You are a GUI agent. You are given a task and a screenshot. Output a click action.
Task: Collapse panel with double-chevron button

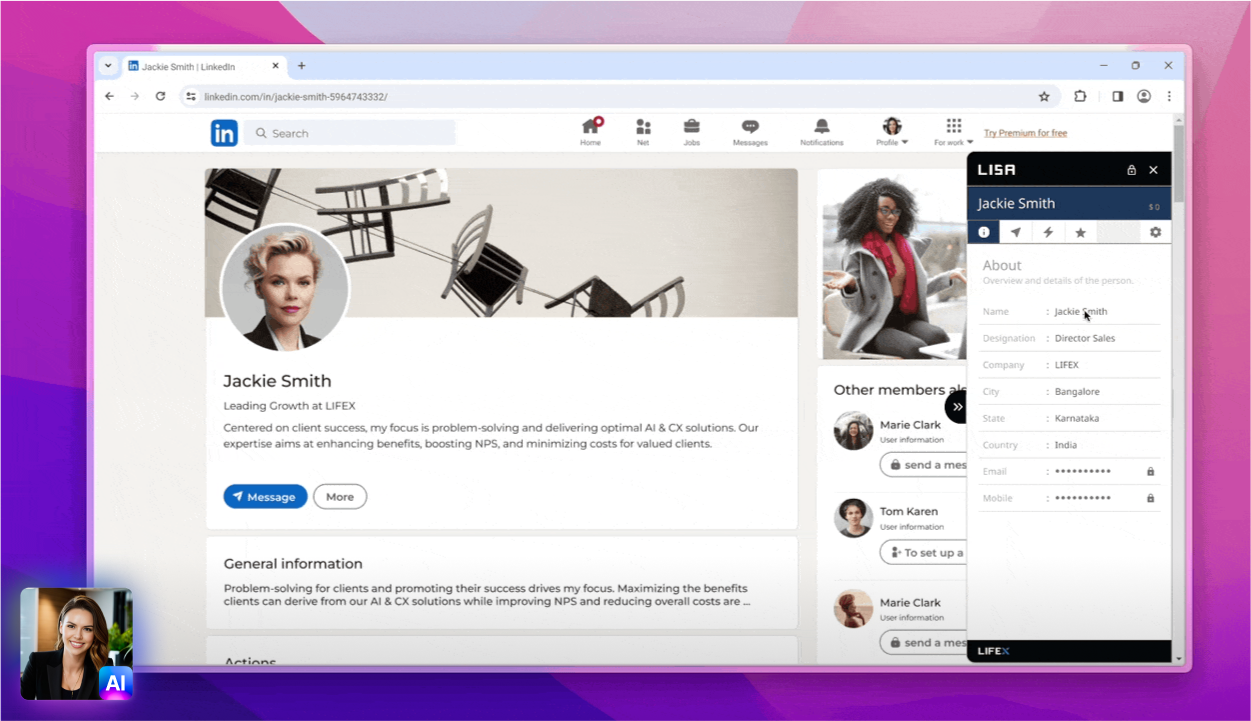click(957, 407)
